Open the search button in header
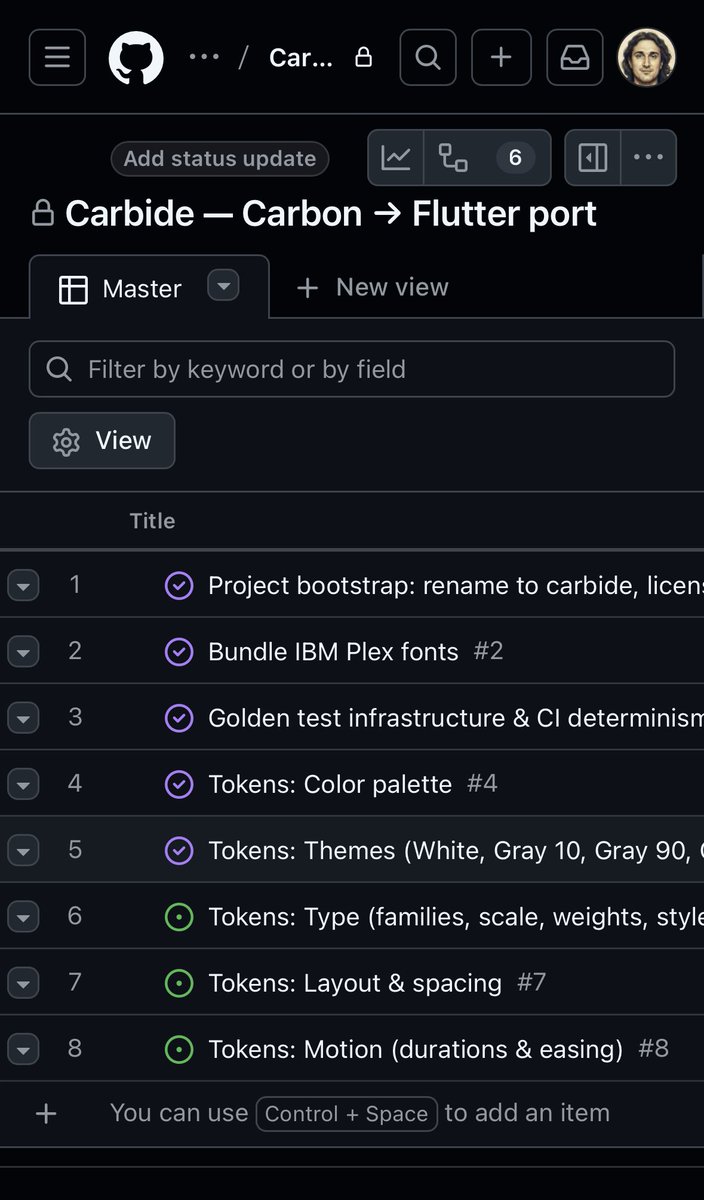Image resolution: width=704 pixels, height=1200 pixels. coord(428,57)
